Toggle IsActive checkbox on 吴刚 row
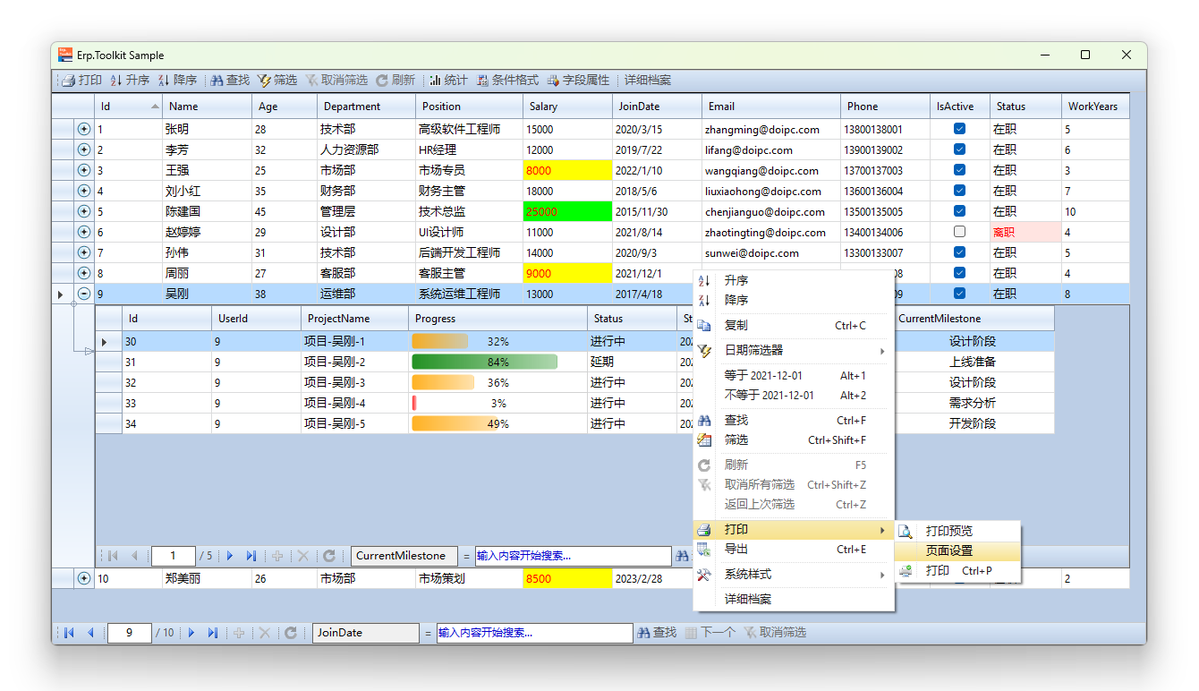The width and height of the screenshot is (1199, 691). [x=957, y=293]
